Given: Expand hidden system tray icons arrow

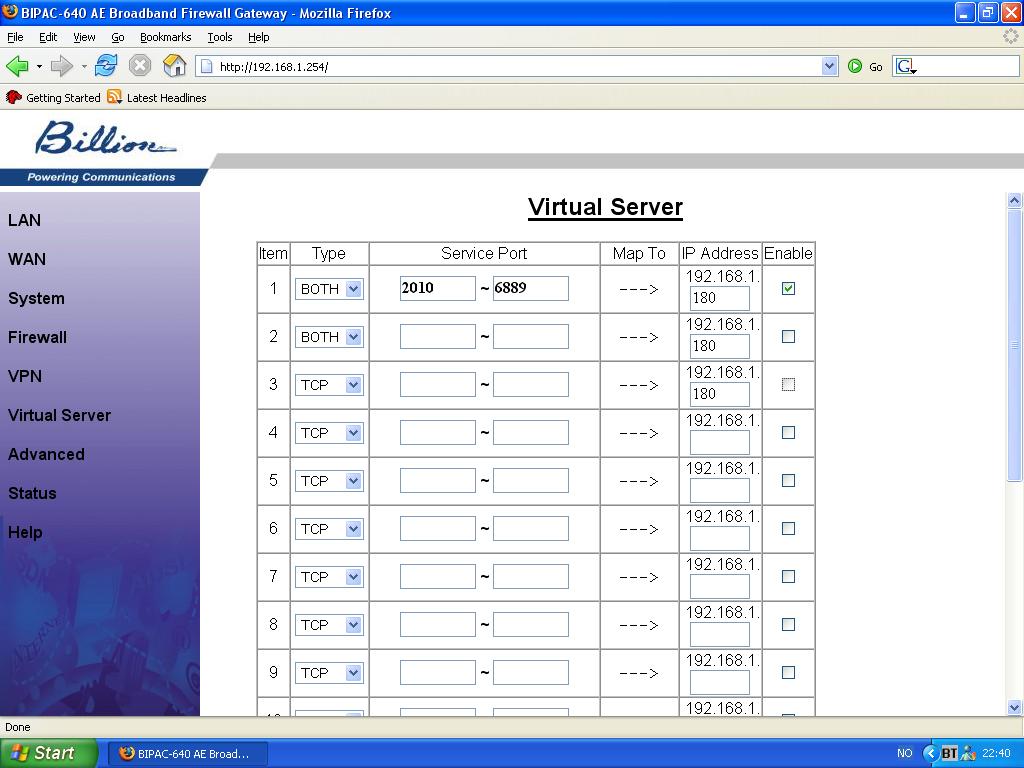Looking at the screenshot, I should (930, 753).
